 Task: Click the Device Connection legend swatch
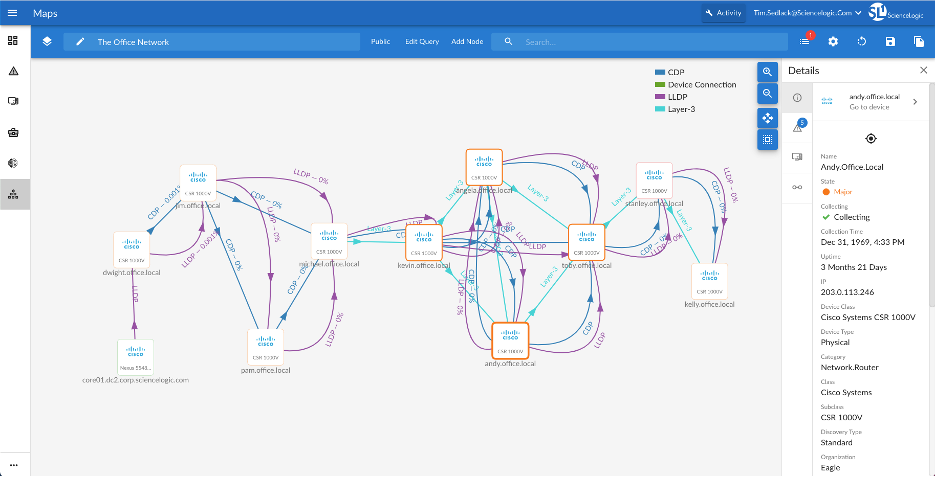pos(660,85)
